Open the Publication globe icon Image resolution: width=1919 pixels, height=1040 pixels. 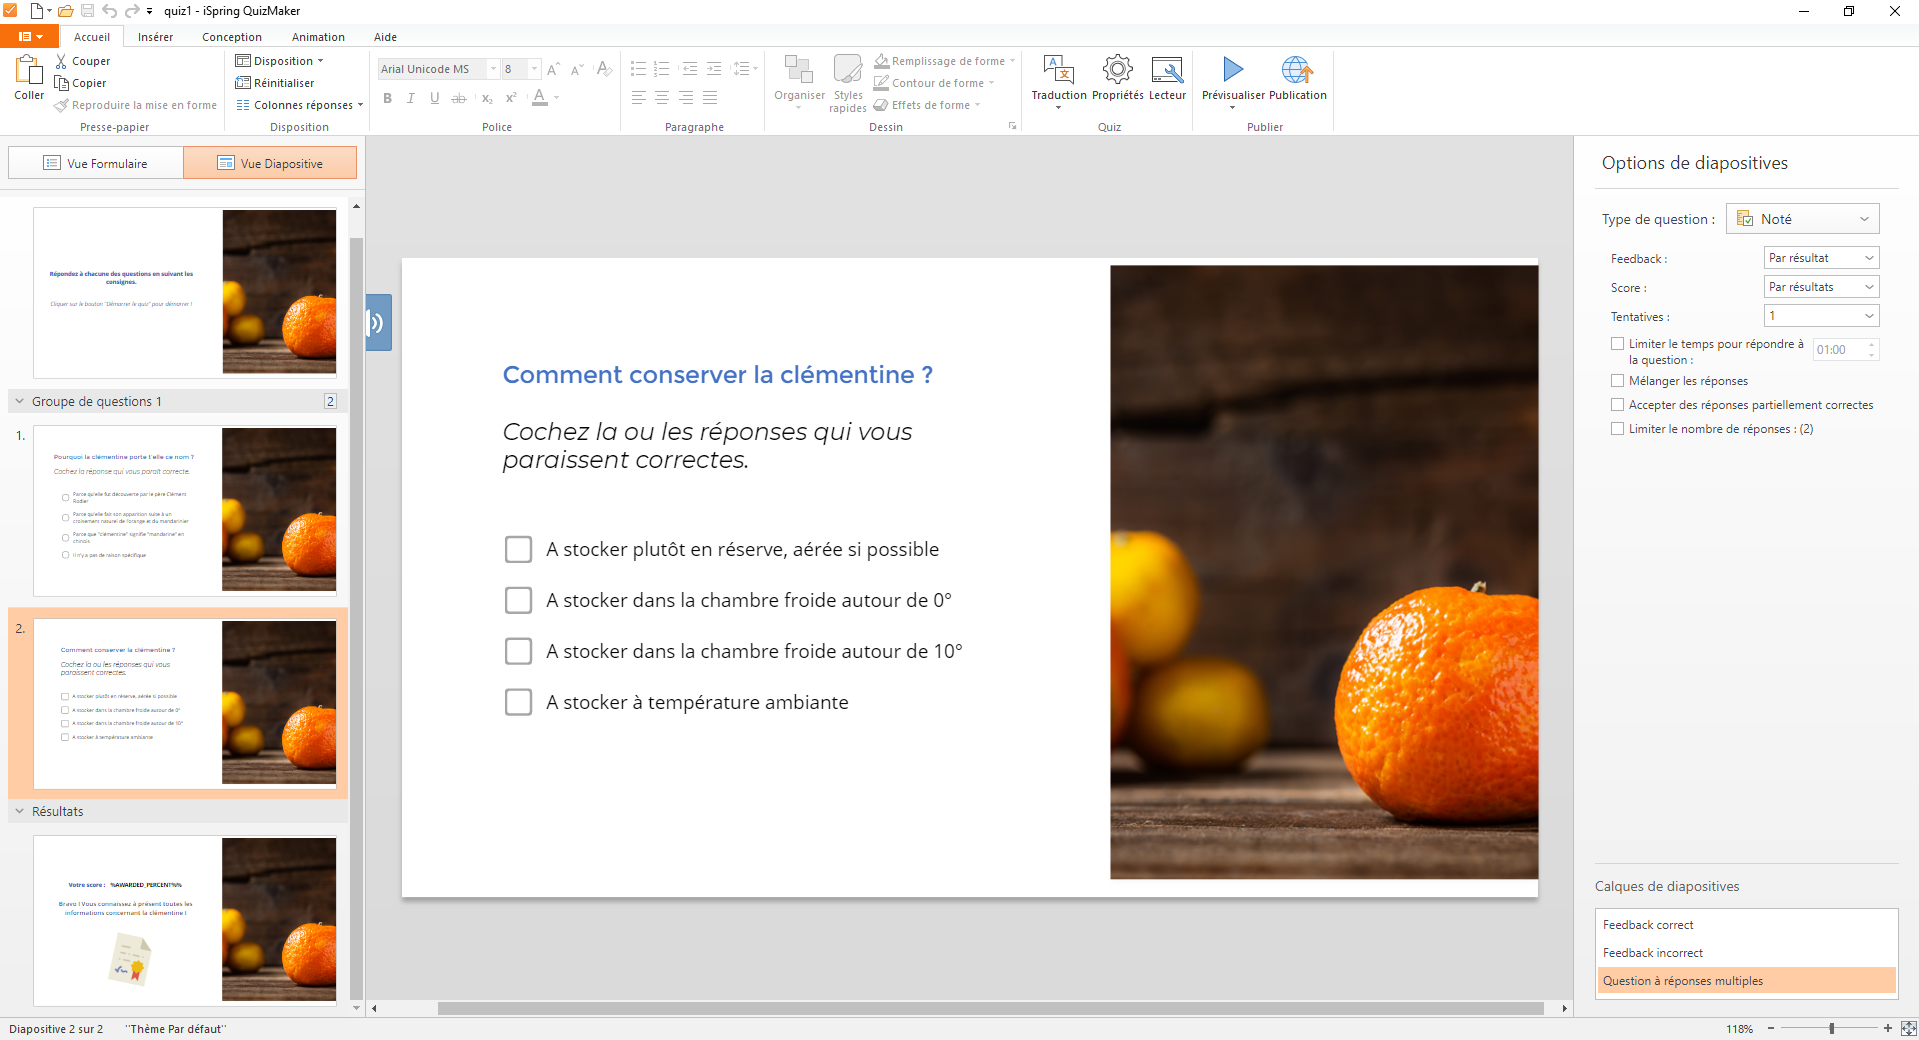click(x=1297, y=70)
